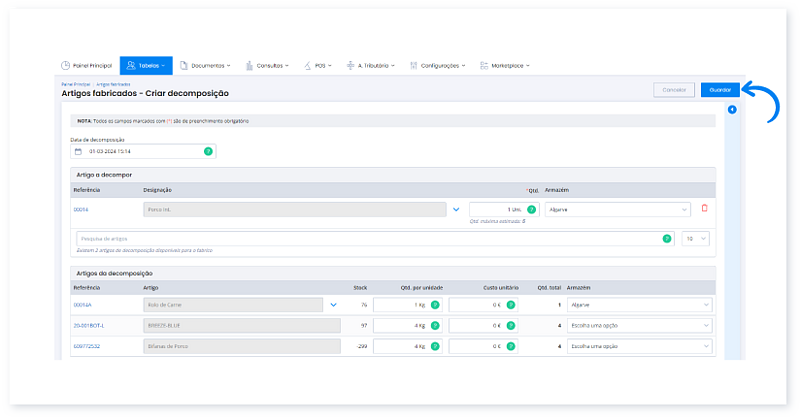800x419 pixels.
Task: Expand the Rolo de Carne row chevron
Action: pos(334,305)
